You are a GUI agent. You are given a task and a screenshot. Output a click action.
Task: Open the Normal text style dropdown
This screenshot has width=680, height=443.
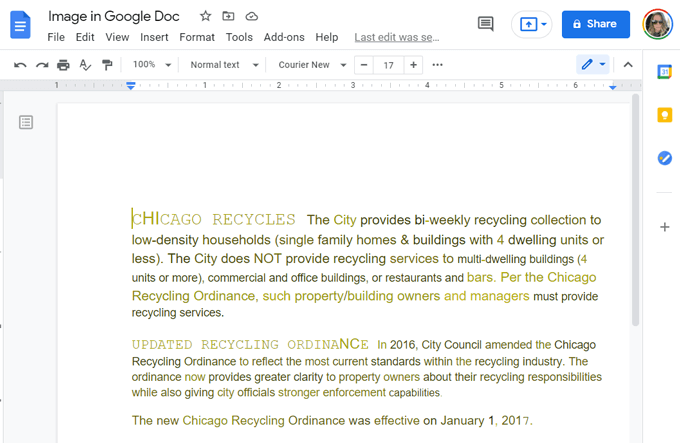[225, 65]
